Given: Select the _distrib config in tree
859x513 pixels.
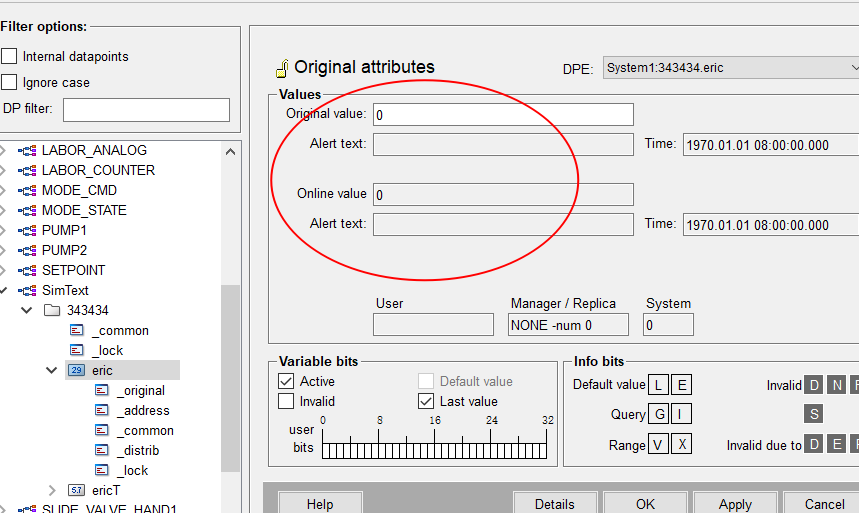Looking at the screenshot, I should (x=138, y=451).
